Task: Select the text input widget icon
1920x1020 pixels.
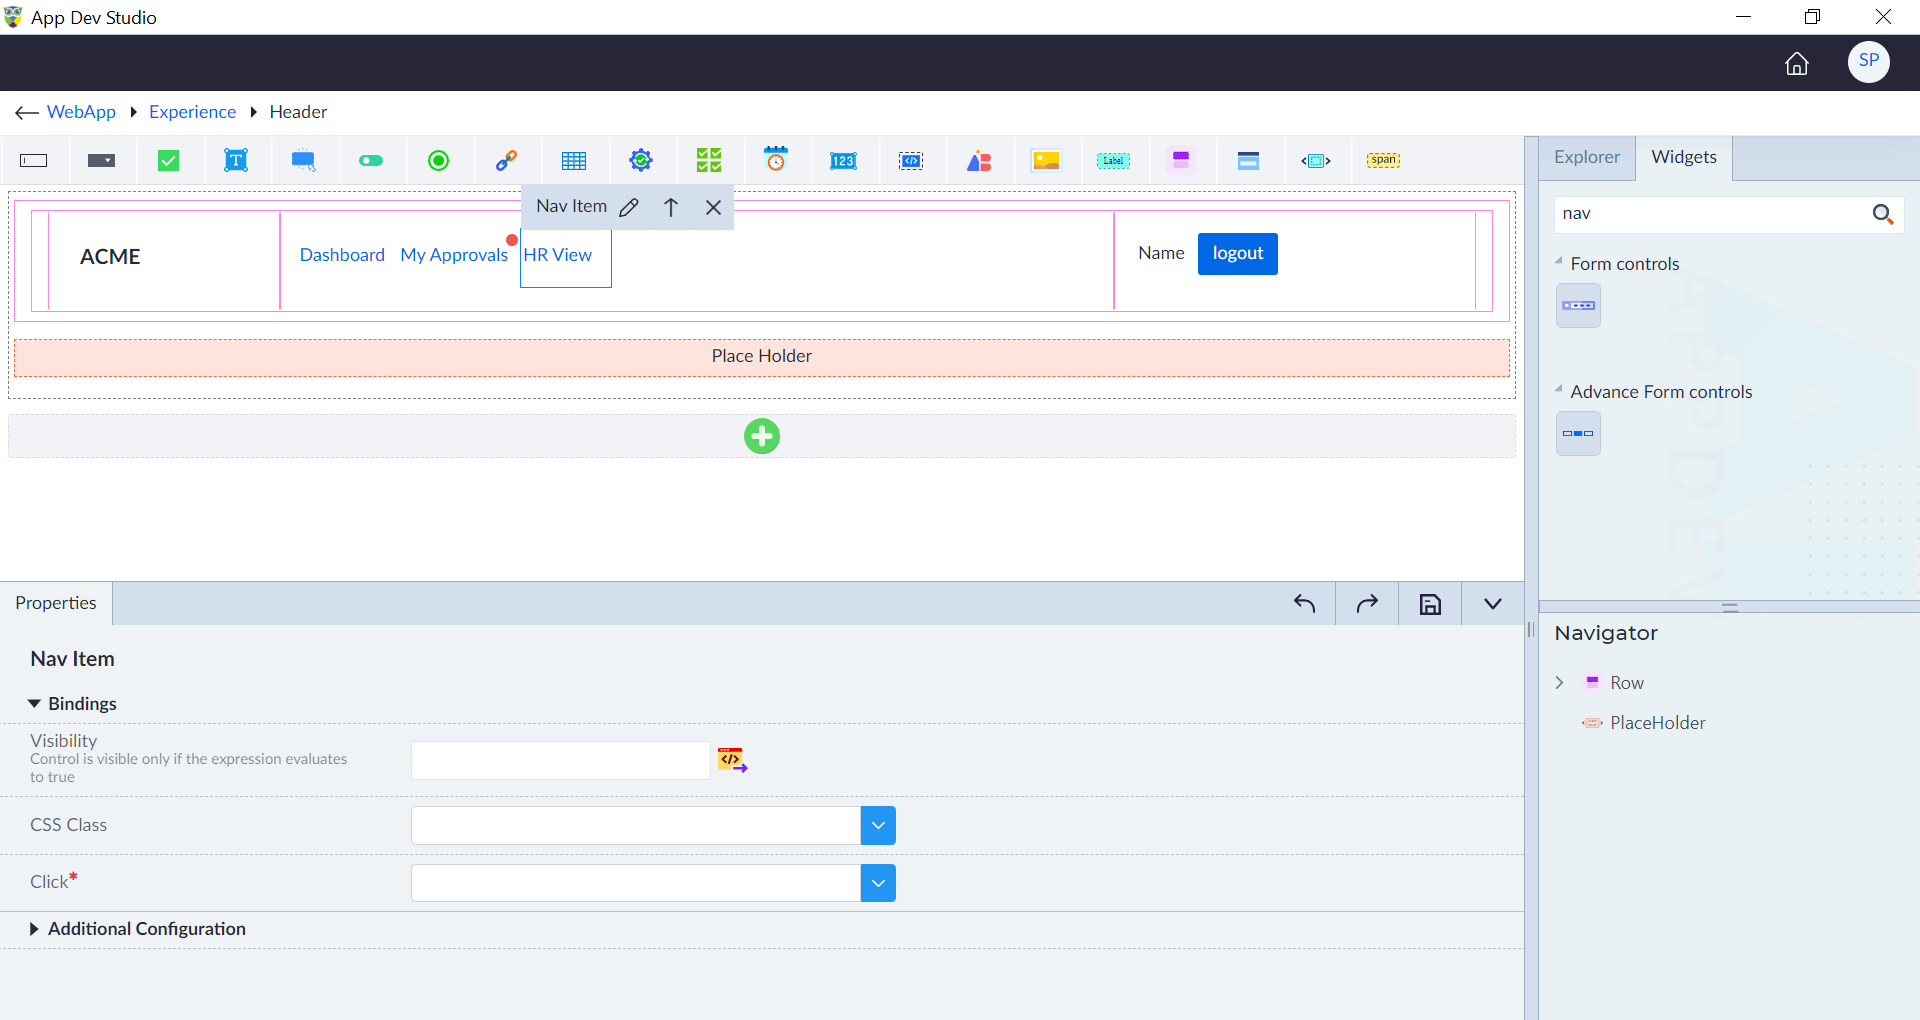Action: pyautogui.click(x=34, y=161)
